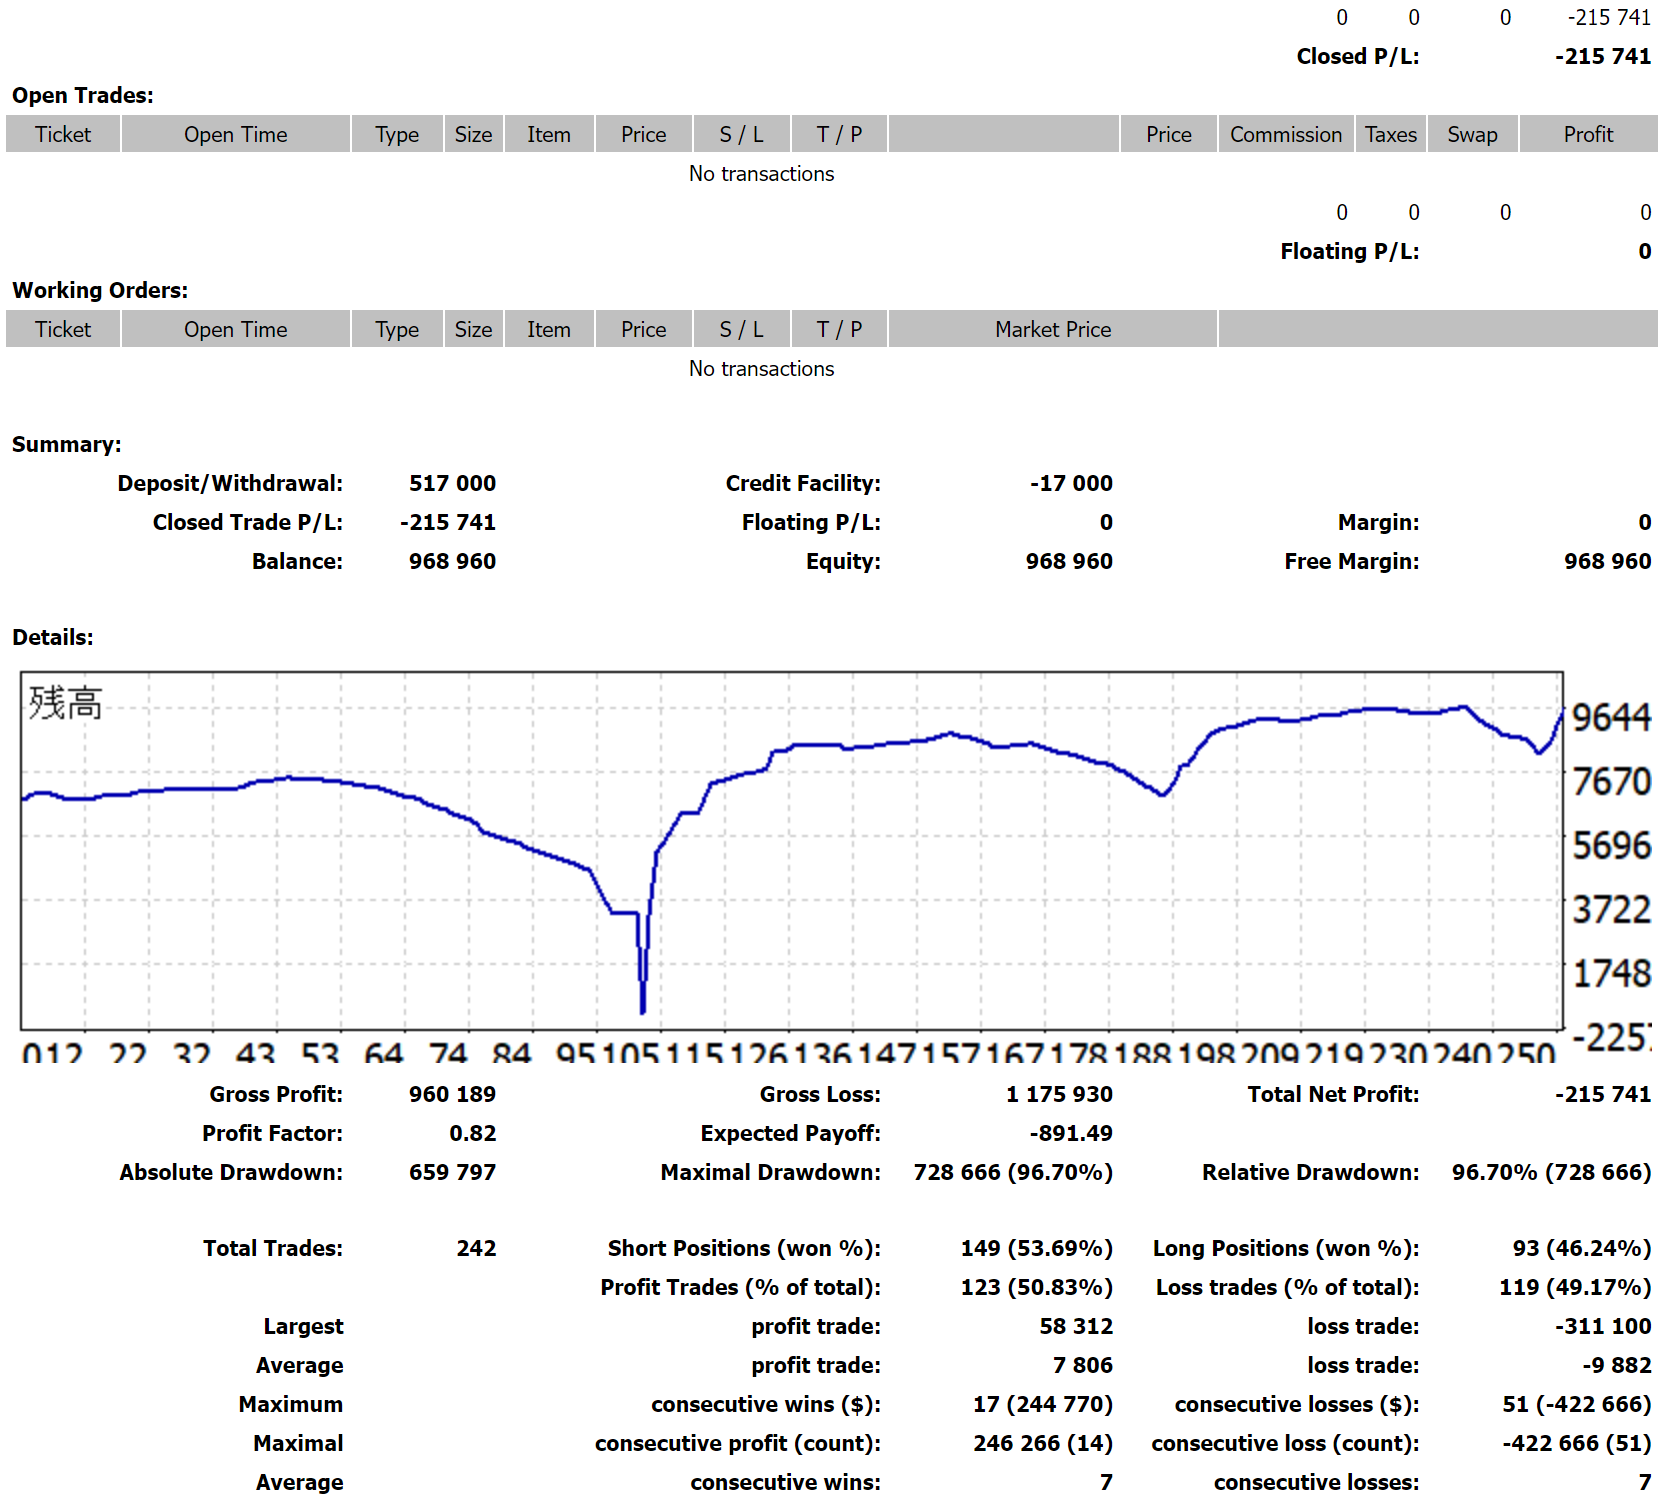Click the Credit Facility value -17 000
This screenshot has width=1663, height=1502.
click(1071, 483)
